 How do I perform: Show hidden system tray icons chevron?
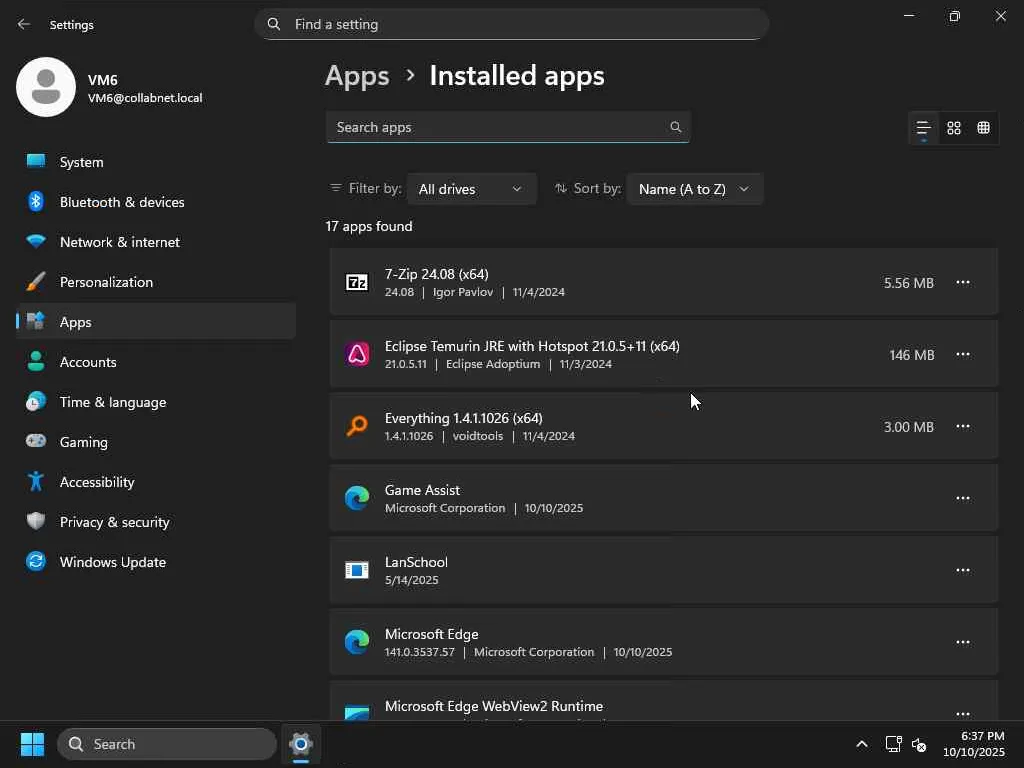(861, 744)
